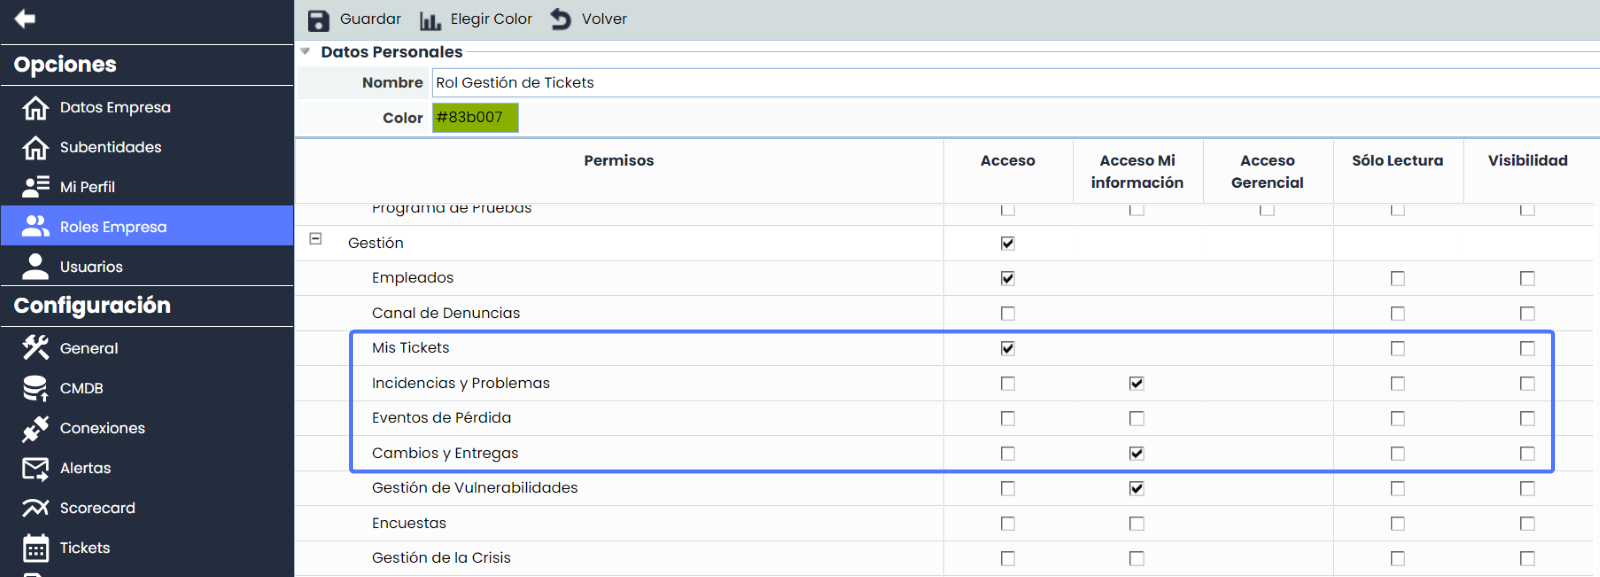Open Datos Empresa house icon
This screenshot has height=577, width=1600.
point(36,108)
